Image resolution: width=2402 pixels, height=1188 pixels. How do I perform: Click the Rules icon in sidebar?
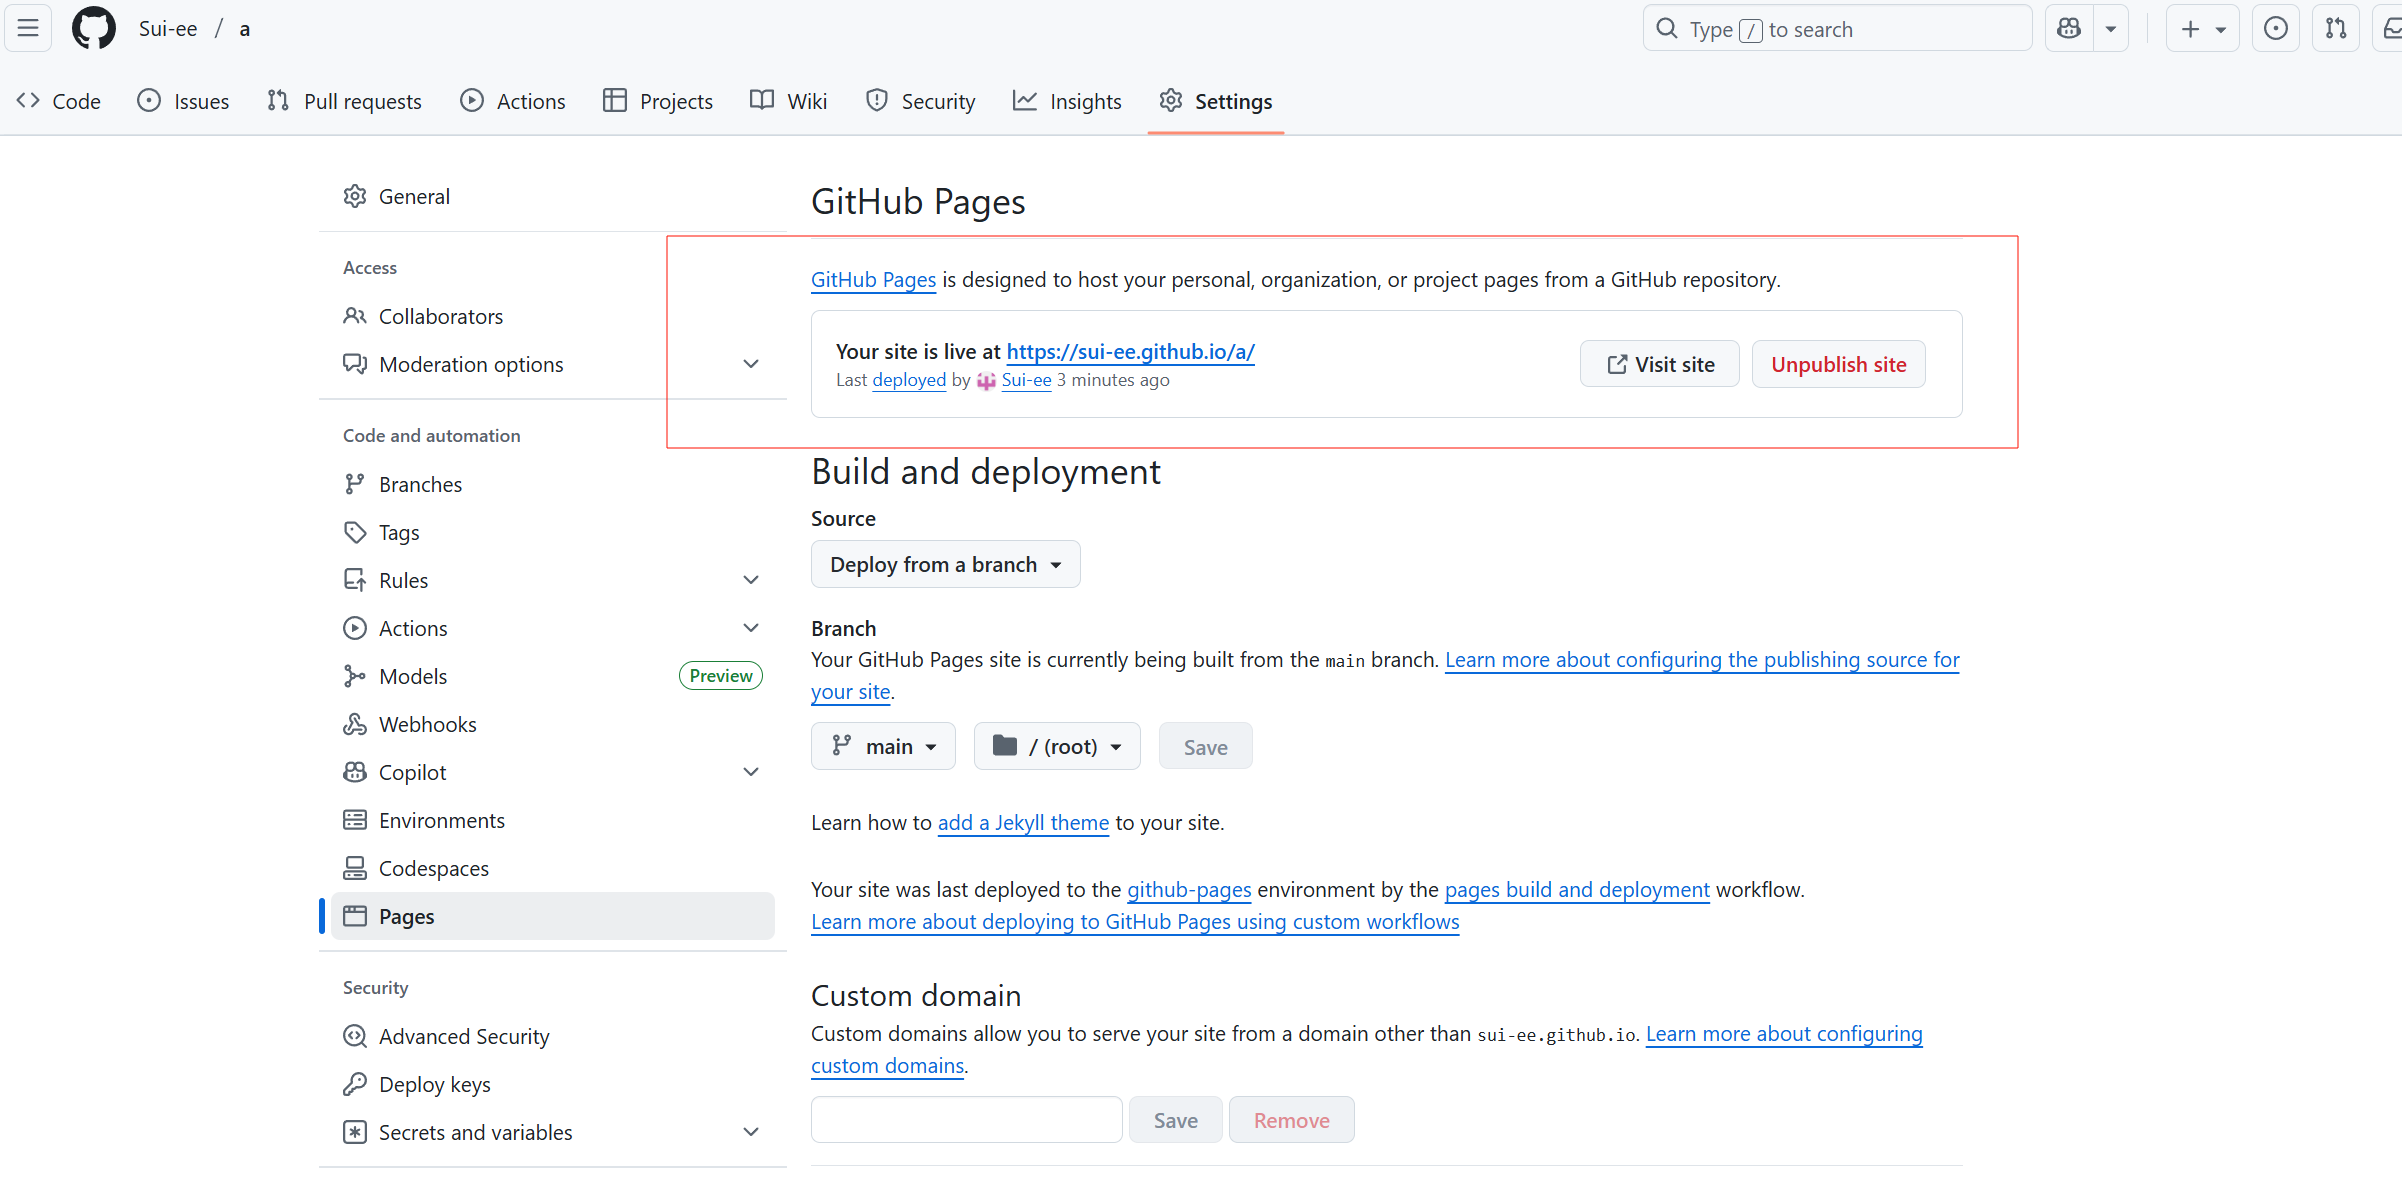coord(355,580)
